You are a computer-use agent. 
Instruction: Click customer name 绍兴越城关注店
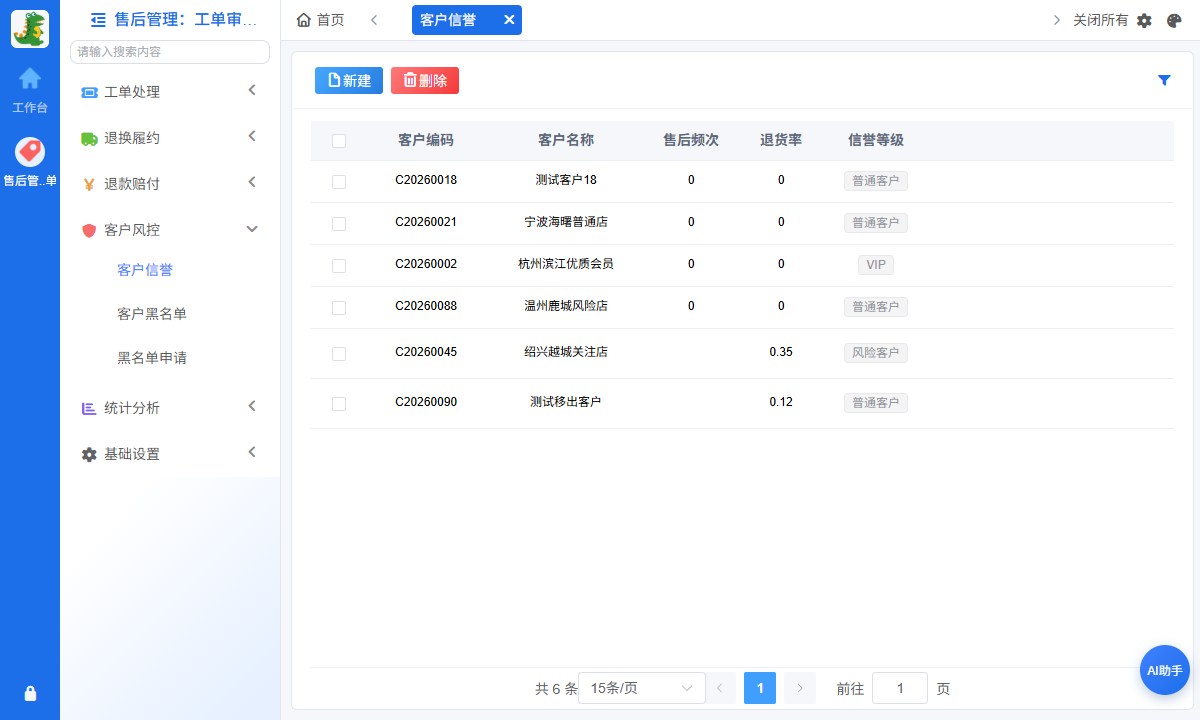coord(566,352)
